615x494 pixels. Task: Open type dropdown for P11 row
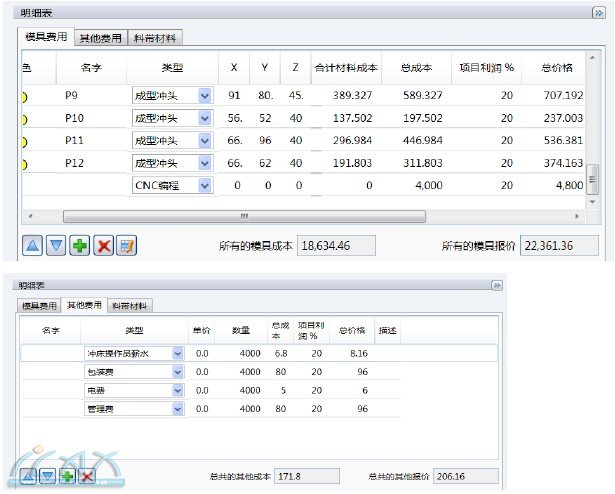[205, 140]
